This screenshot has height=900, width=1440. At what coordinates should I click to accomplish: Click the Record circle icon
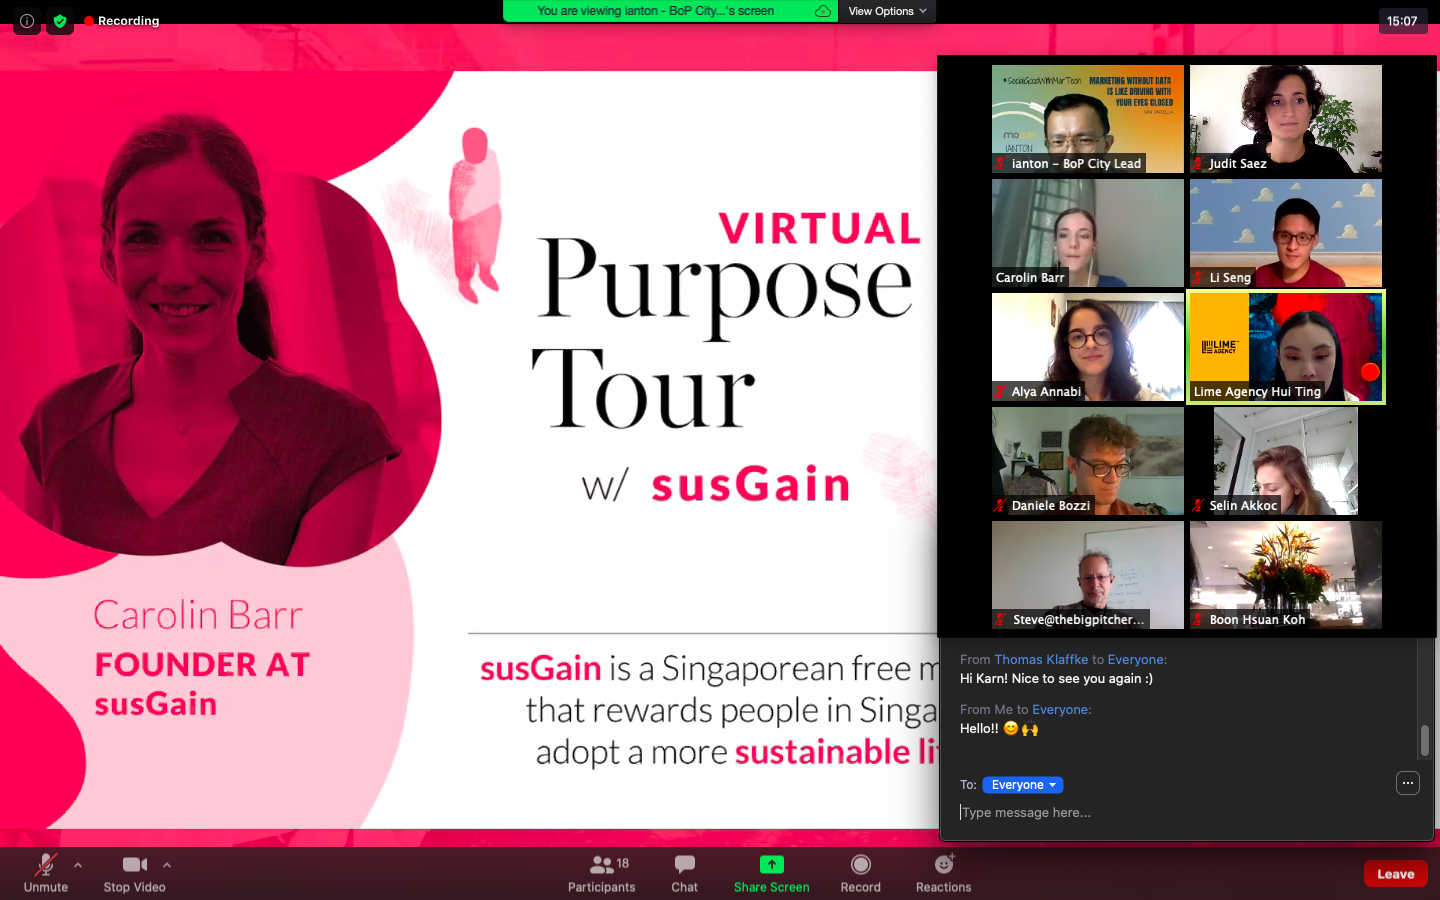coord(861,864)
